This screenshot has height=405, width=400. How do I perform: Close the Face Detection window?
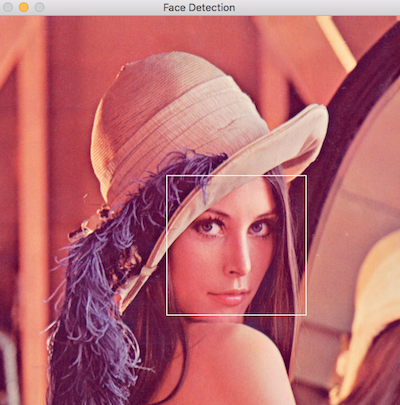click(8, 7)
